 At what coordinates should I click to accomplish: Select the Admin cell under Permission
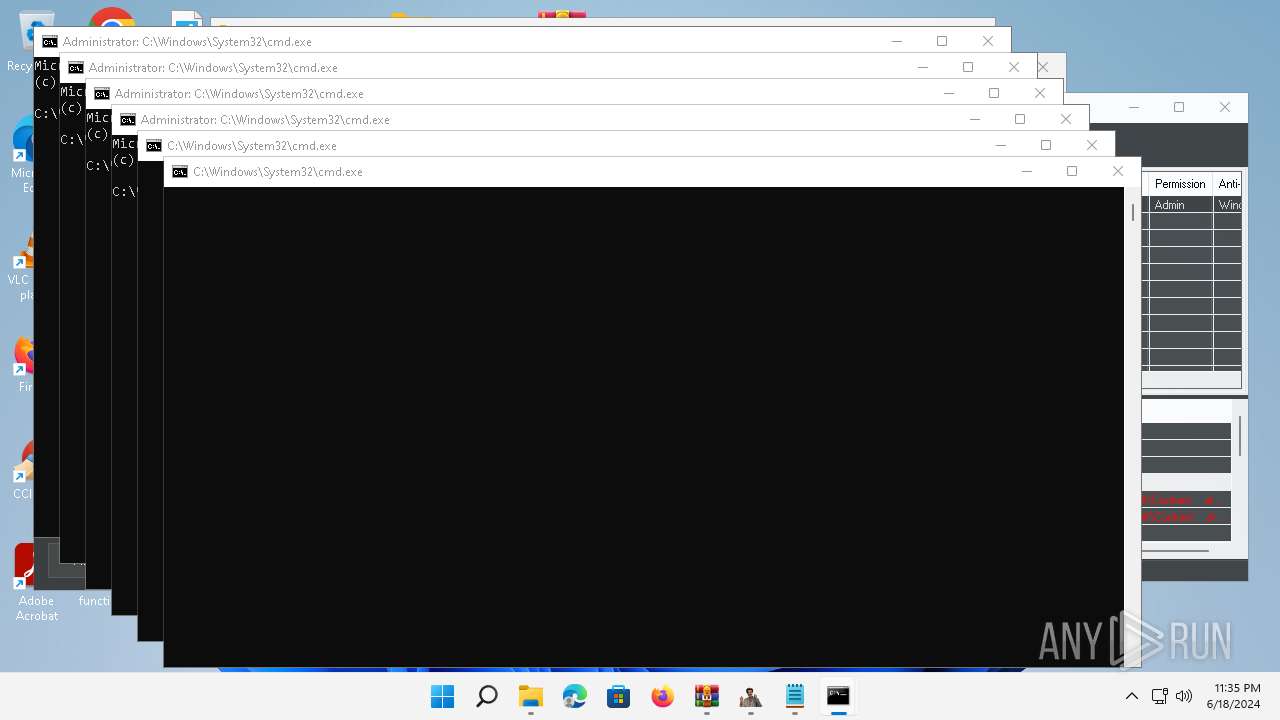click(x=1180, y=205)
